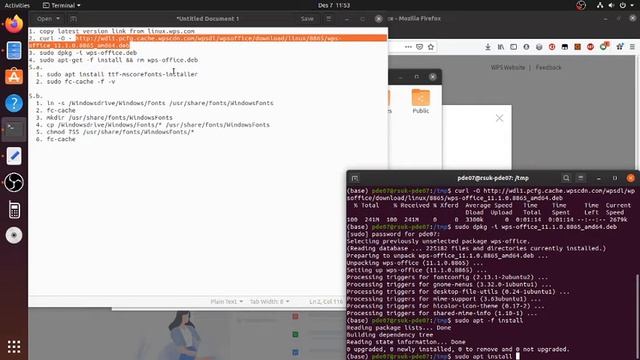Open the clock showing Des 7 11:53

coord(333,5)
